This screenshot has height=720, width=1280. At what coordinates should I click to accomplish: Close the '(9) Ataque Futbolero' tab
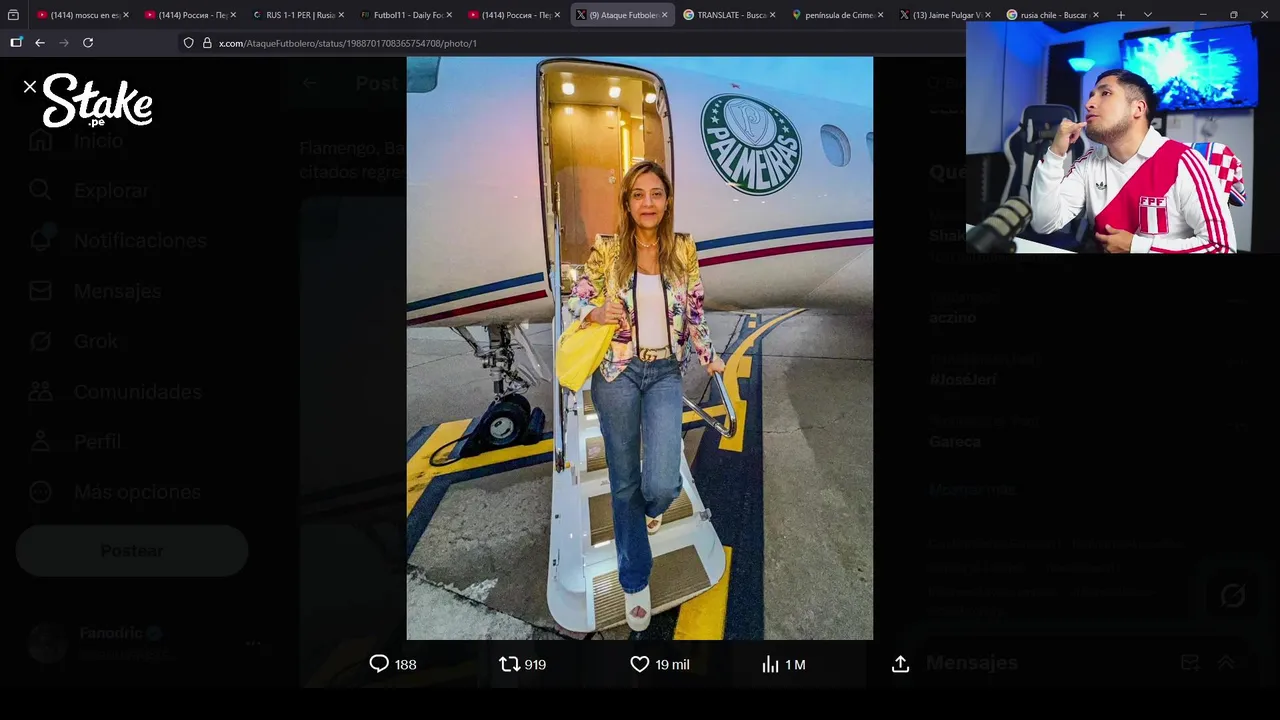pos(665,15)
